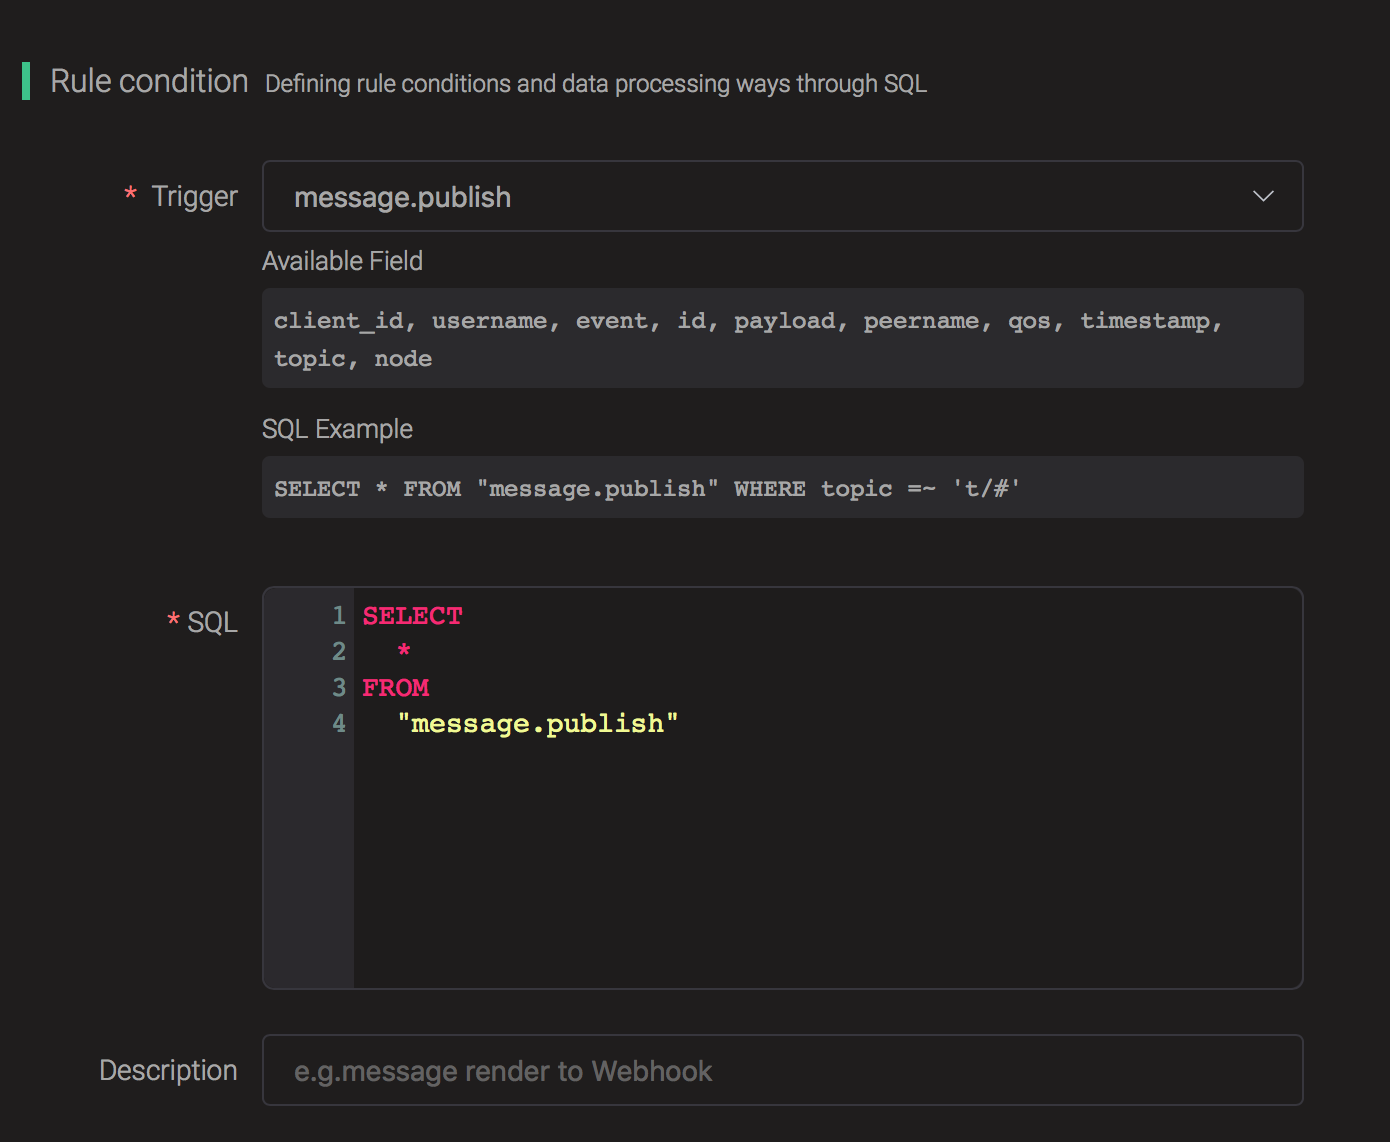
Task: Click the "message.publish" string on line 4
Action: (538, 723)
